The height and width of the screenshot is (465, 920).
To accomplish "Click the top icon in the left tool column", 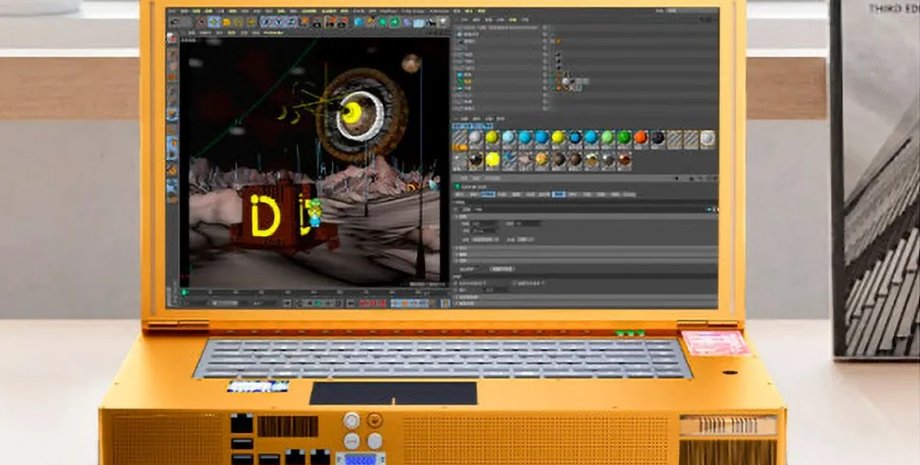I will 172,38.
